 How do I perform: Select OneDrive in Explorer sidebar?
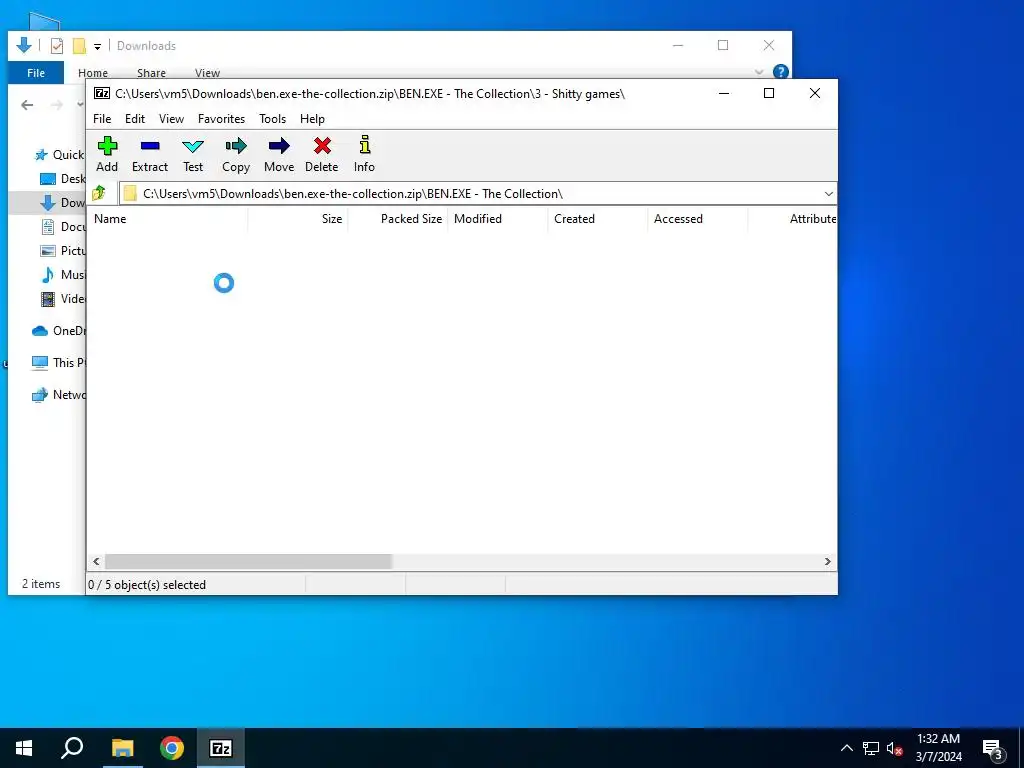point(58,330)
